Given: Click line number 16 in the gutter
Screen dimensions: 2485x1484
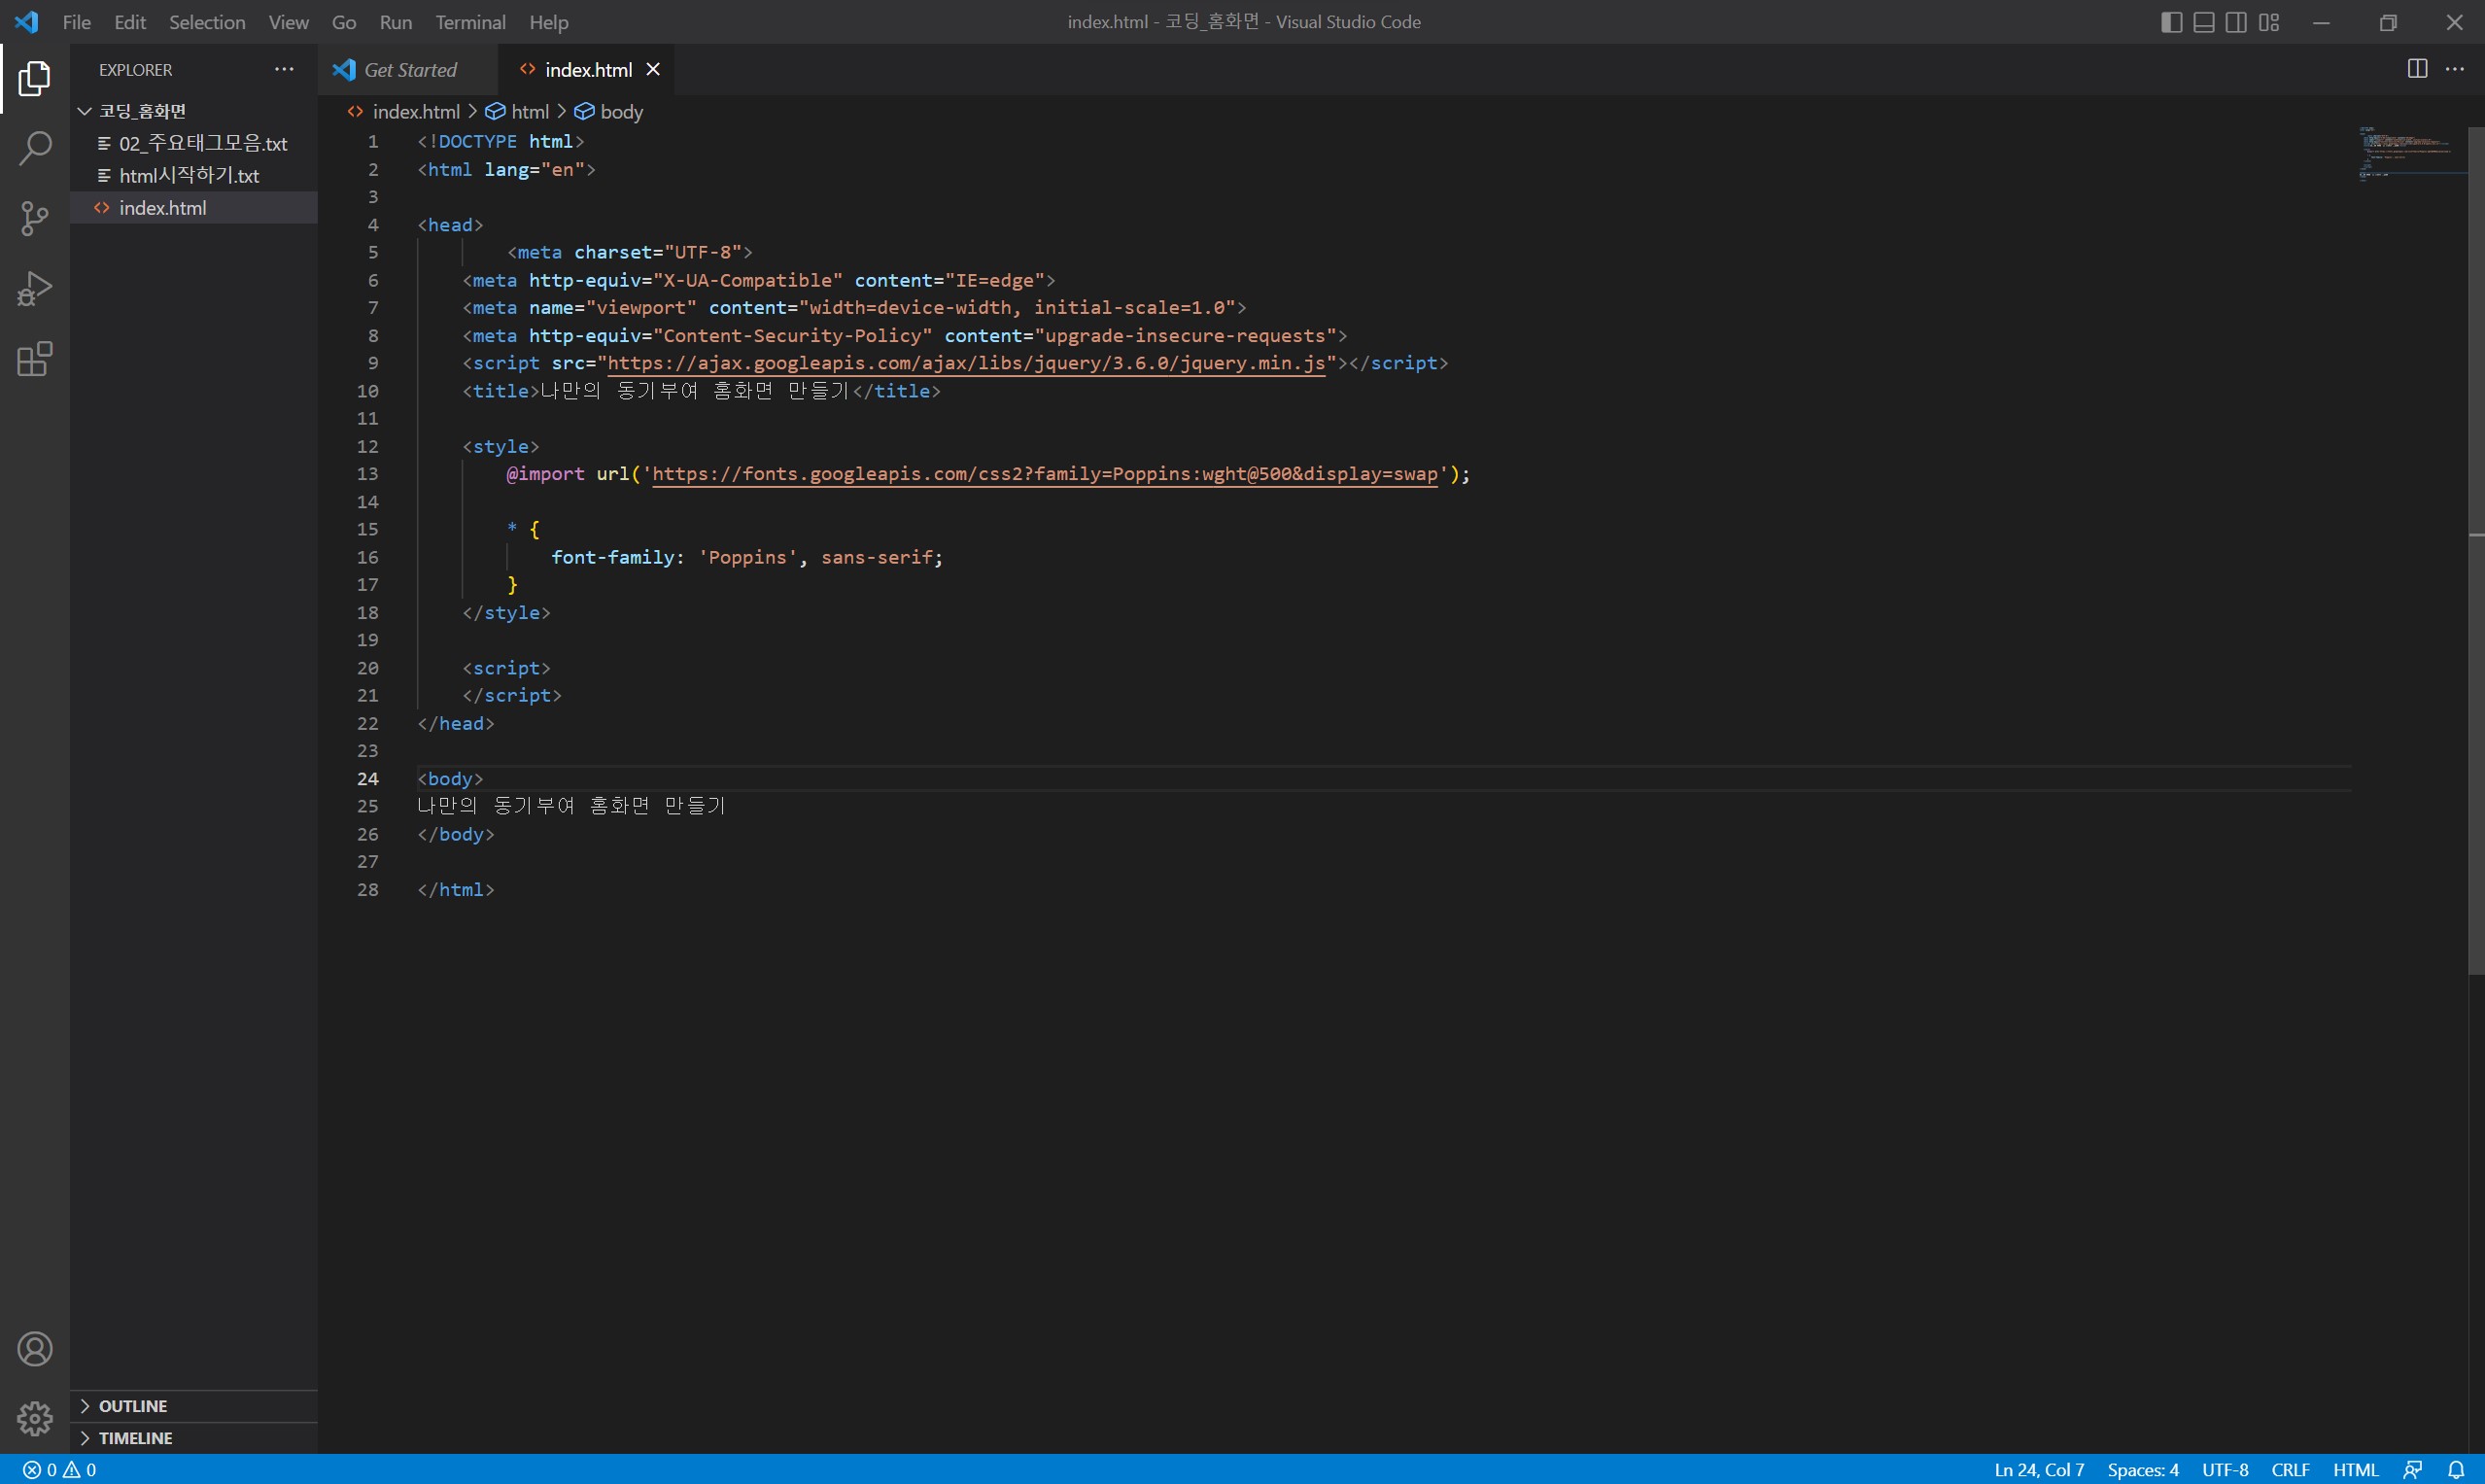Looking at the screenshot, I should point(367,557).
